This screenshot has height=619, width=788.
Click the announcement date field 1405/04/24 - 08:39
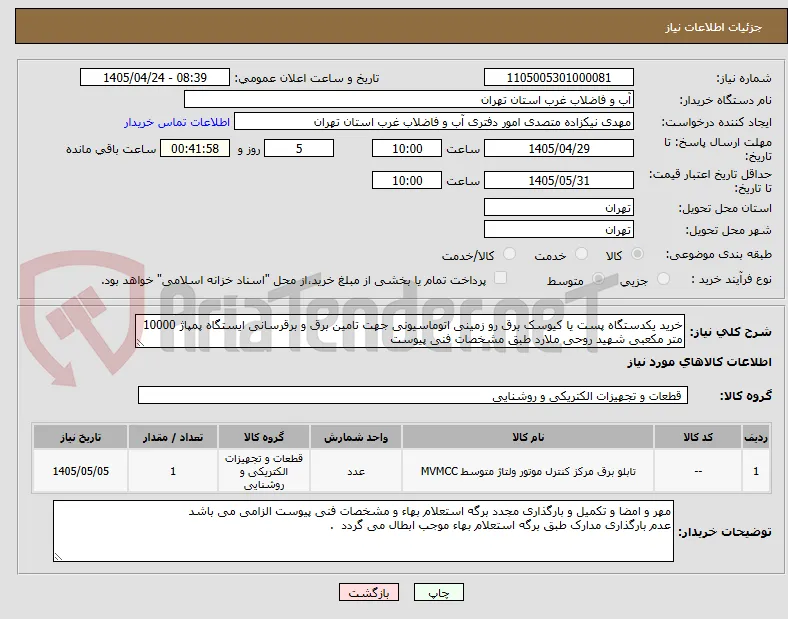click(x=155, y=78)
